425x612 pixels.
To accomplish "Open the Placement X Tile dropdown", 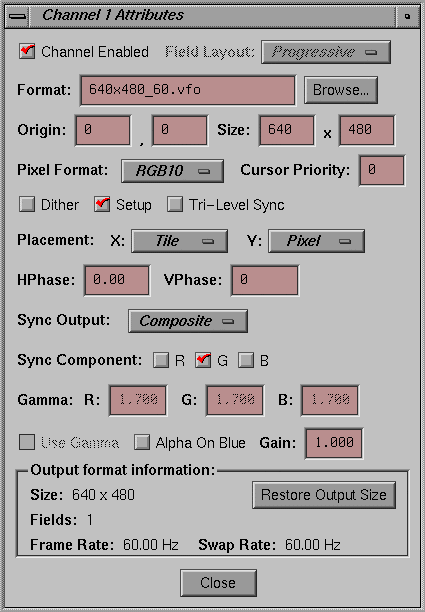I will click(x=180, y=241).
